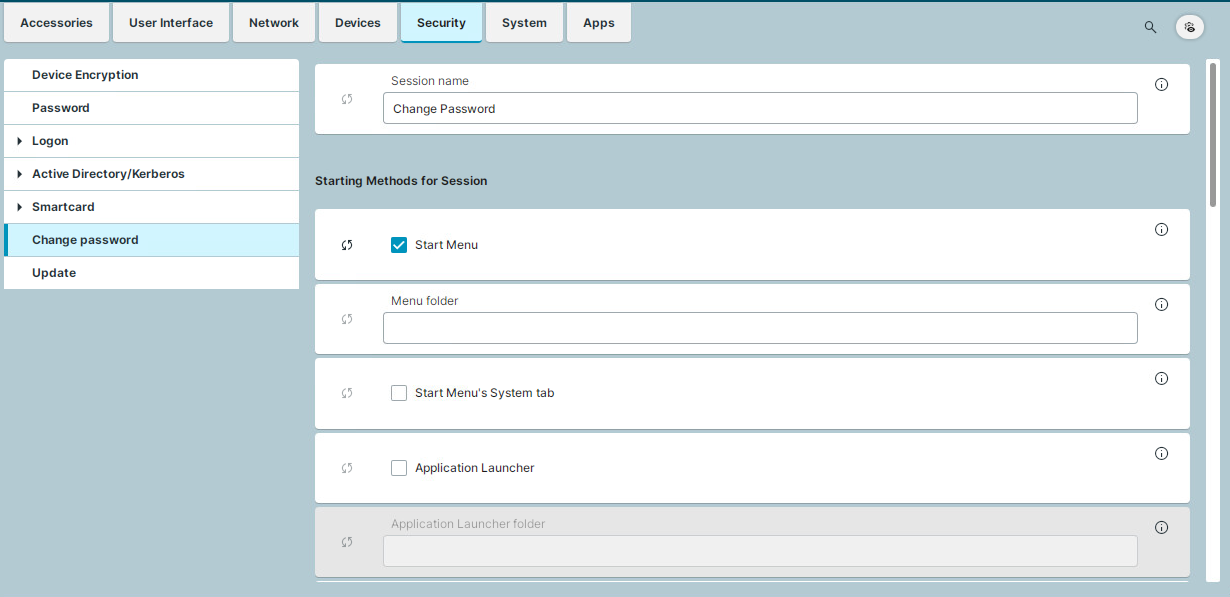Click the Menu folder text field
Viewport: 1230px width, 597px height.
759,328
